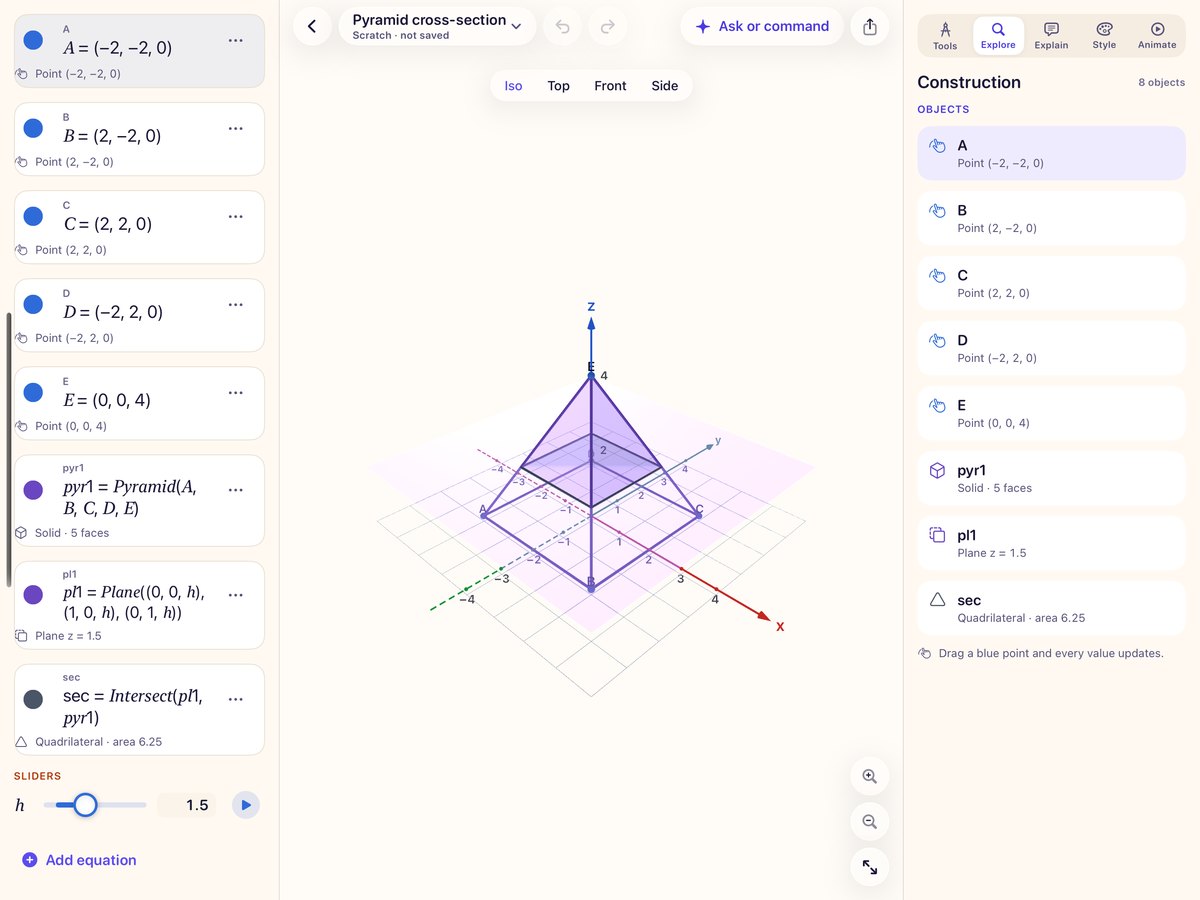This screenshot has height=900, width=1200.
Task: Play the h slider animation
Action: tap(245, 805)
